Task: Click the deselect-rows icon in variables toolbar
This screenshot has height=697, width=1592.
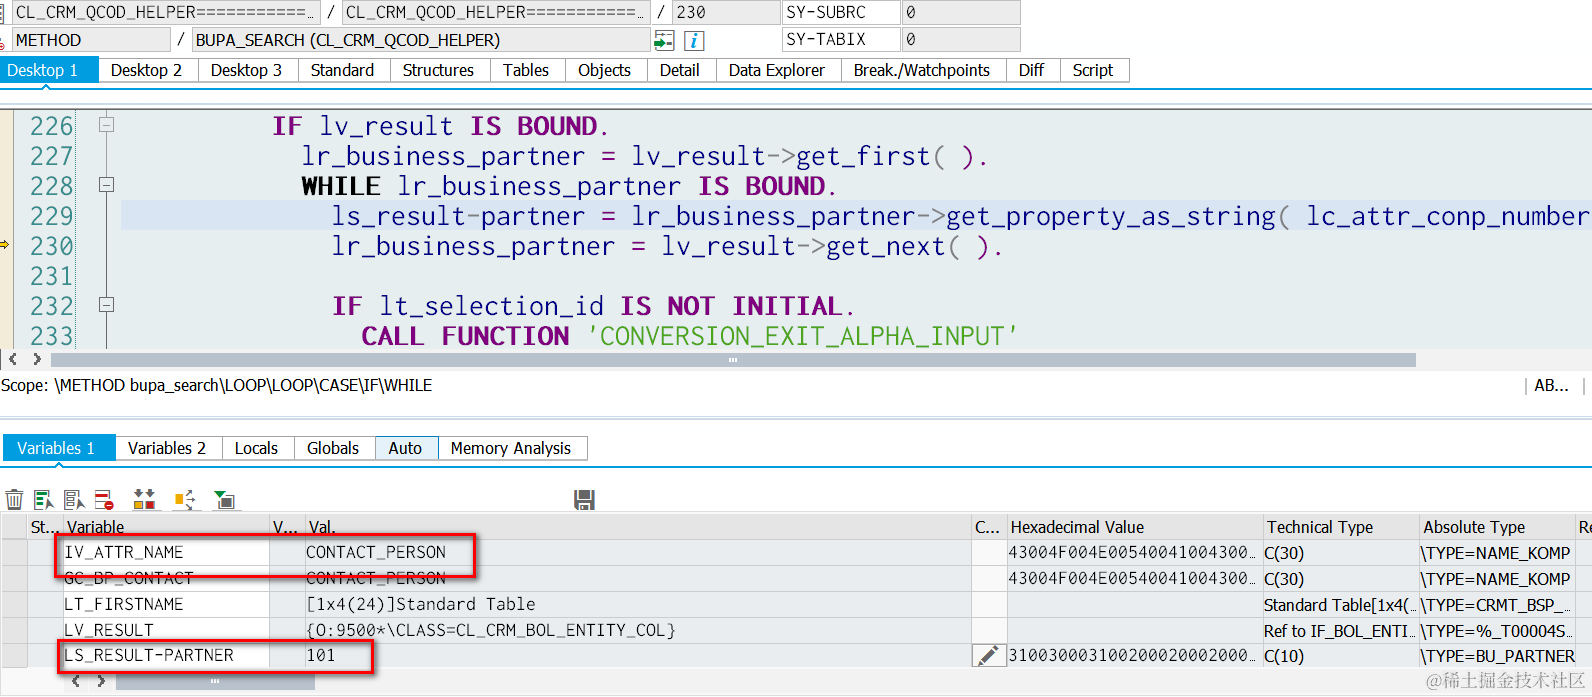Action: (74, 499)
